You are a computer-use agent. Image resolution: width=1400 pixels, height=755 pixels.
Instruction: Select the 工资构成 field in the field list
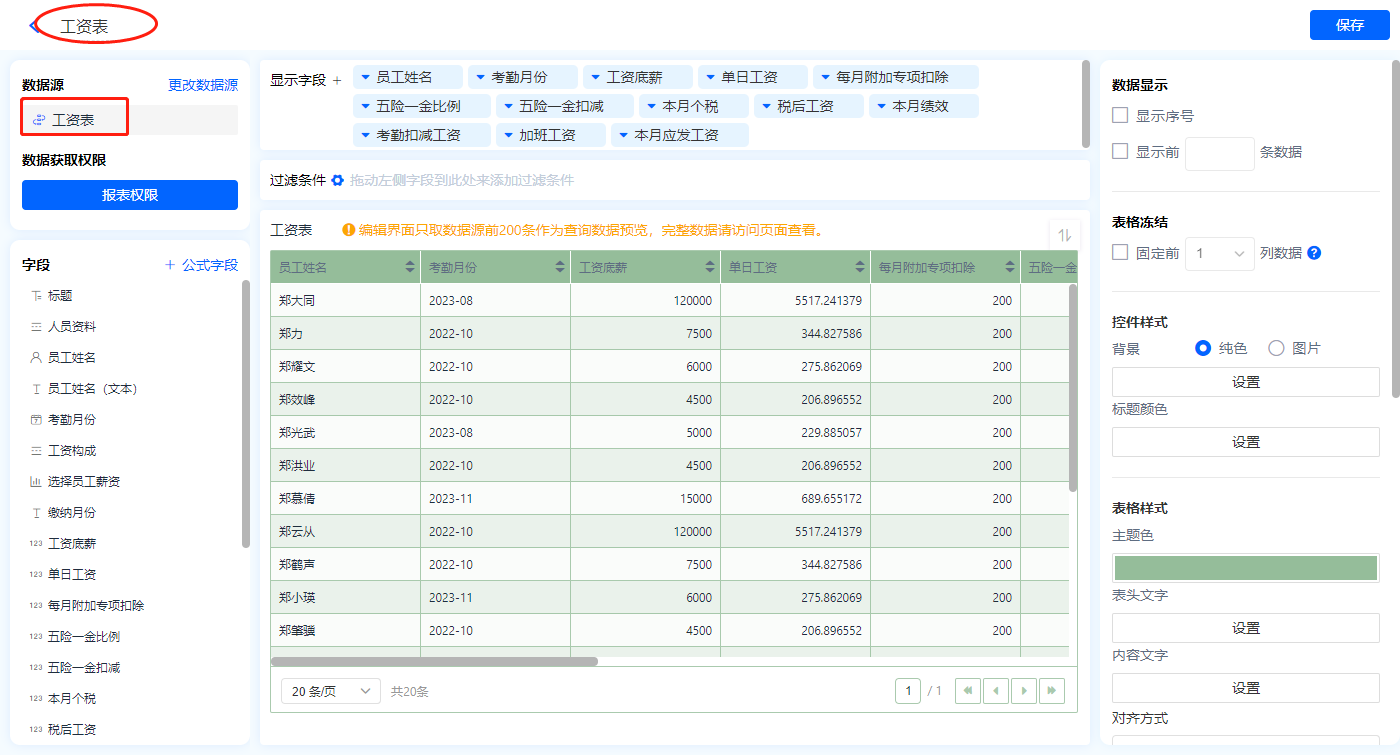[x=71, y=451]
